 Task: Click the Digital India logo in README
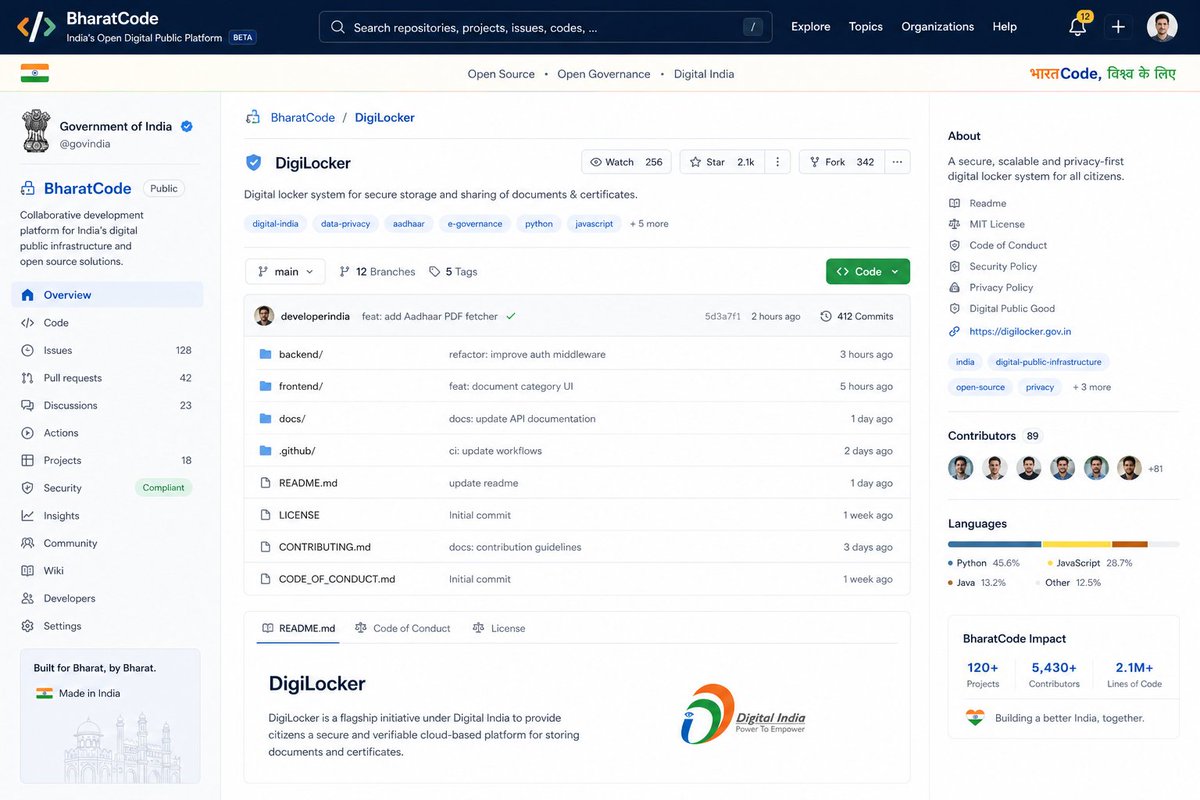coord(742,714)
